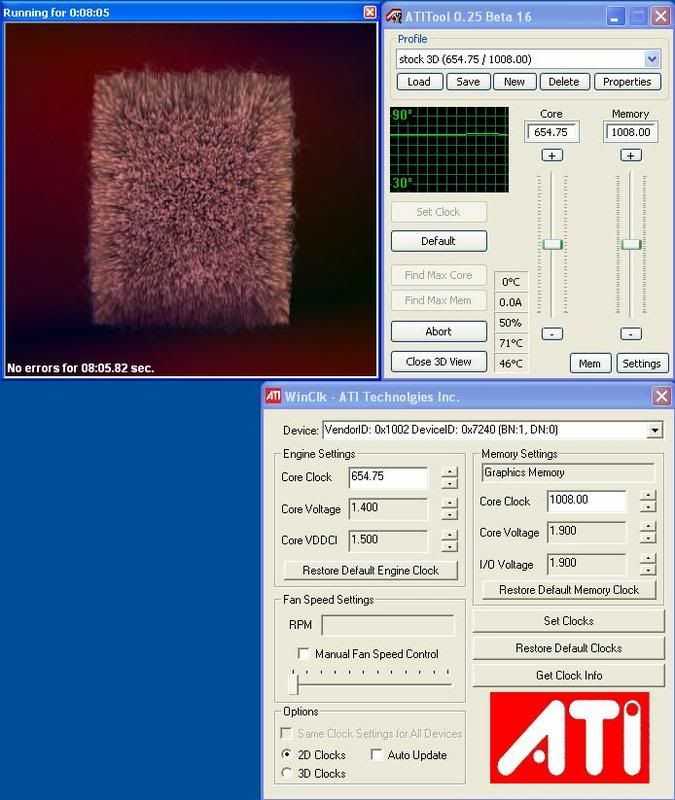Click the 3D fur cube render view

(191, 200)
